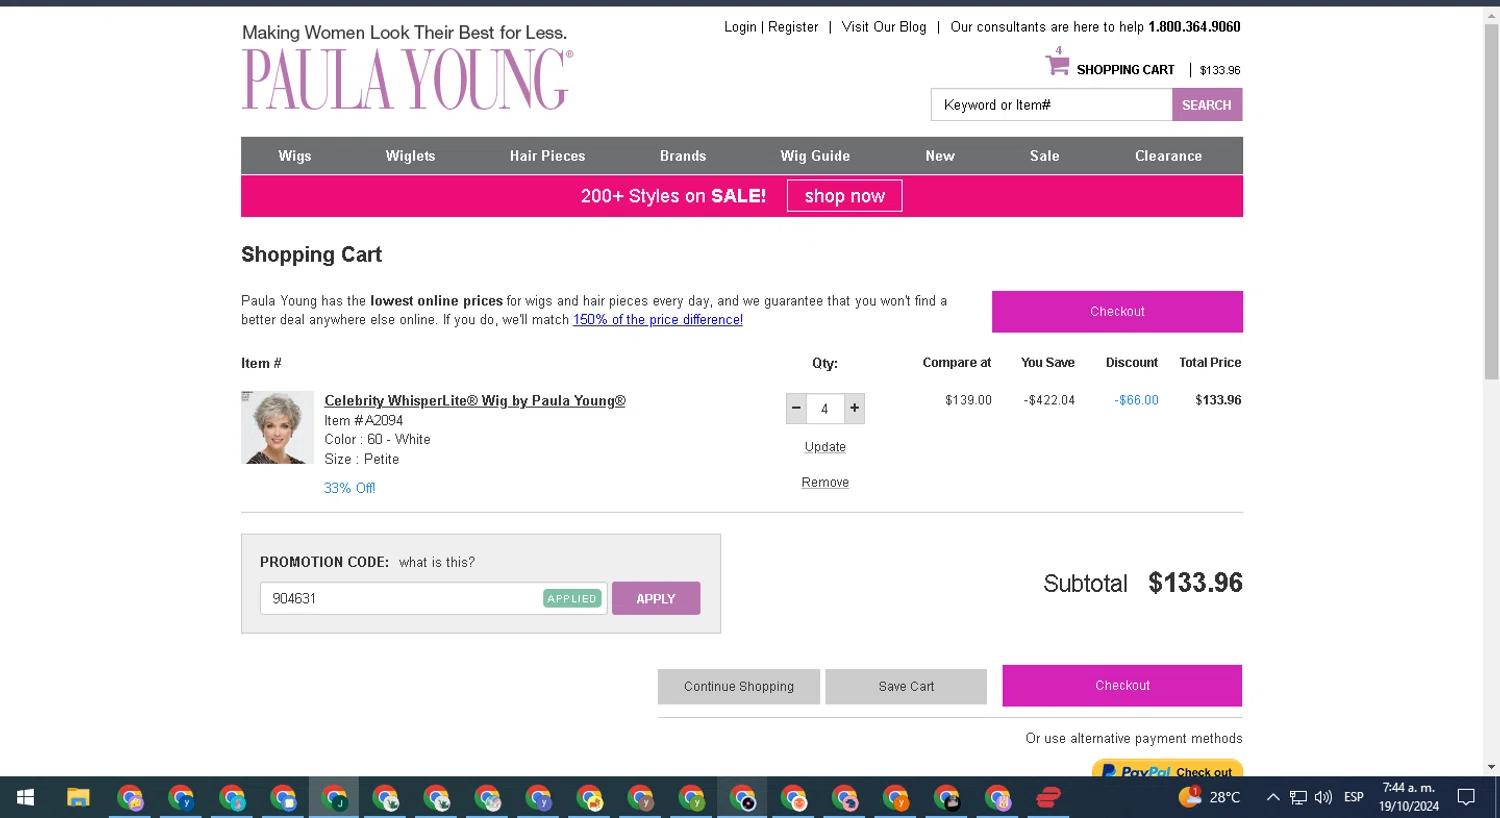Image resolution: width=1500 pixels, height=818 pixels.
Task: Click the SEARCH button
Action: pos(1207,105)
